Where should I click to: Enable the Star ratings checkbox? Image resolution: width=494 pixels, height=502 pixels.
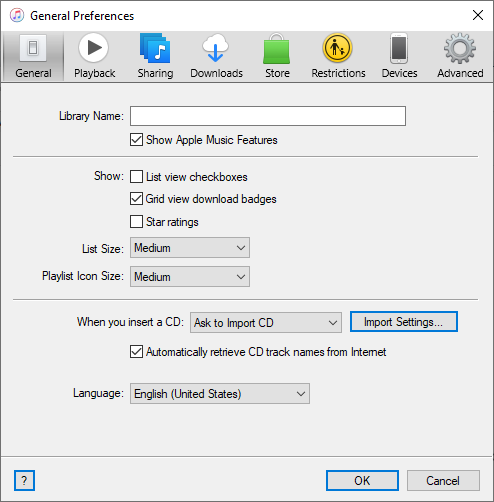coord(136,222)
